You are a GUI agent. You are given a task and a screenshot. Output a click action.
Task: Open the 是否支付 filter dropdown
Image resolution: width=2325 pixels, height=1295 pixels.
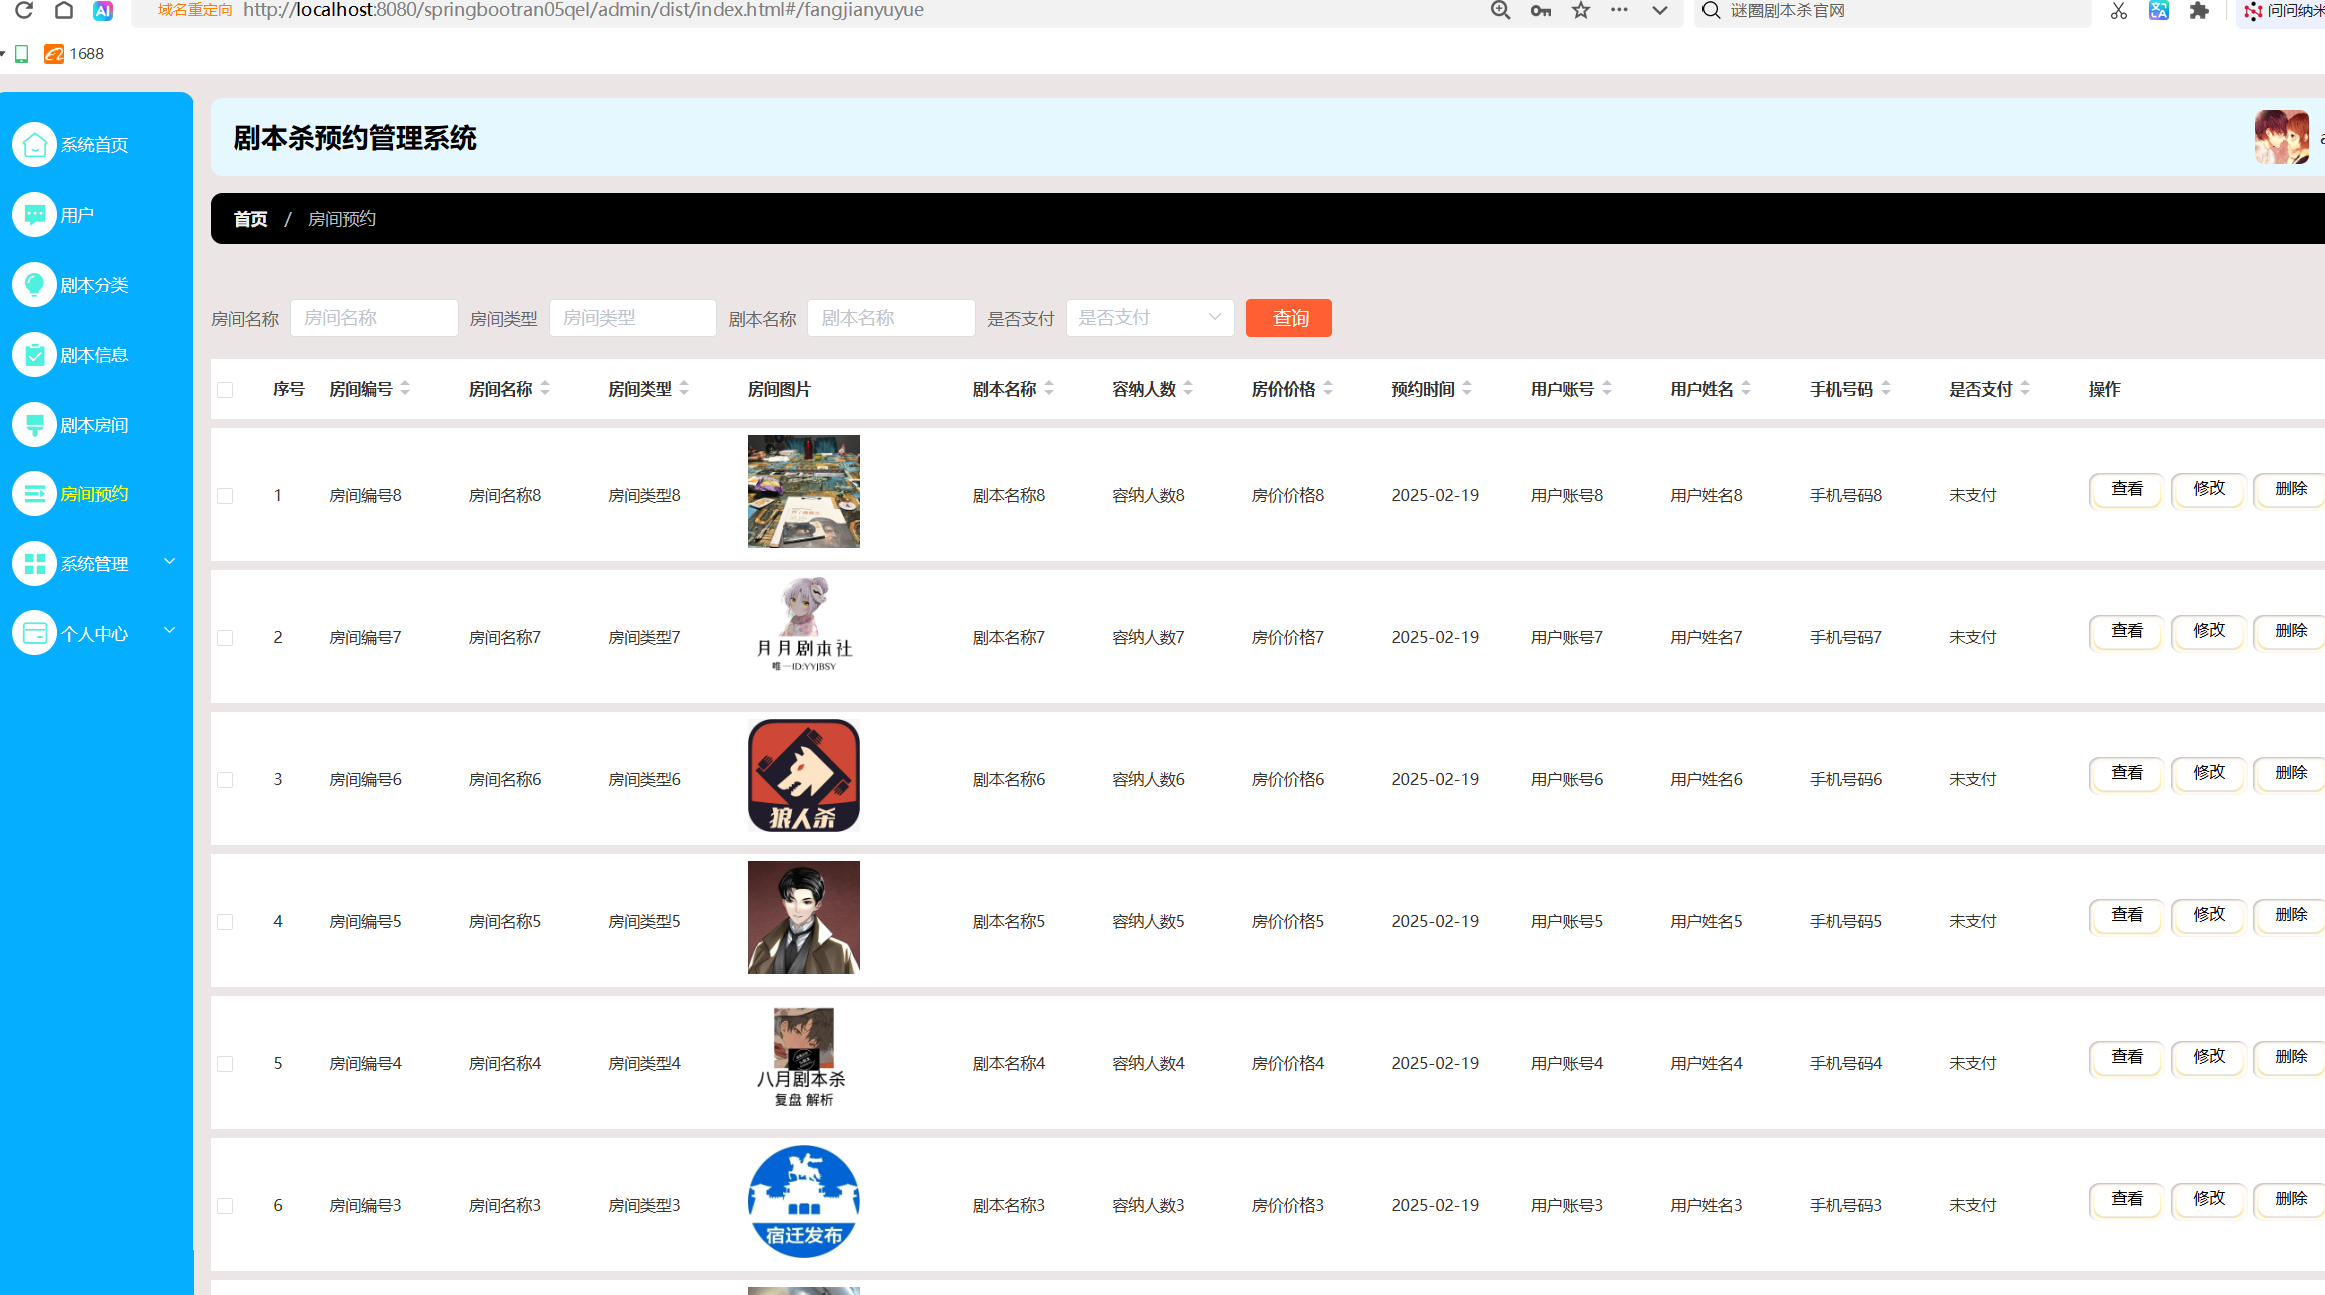click(x=1149, y=318)
